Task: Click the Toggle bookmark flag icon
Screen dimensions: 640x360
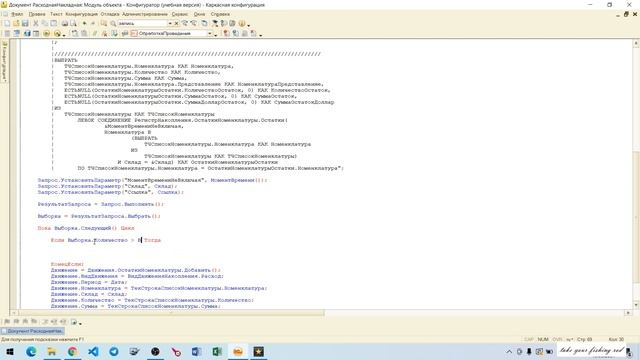Action: [x=7, y=322]
